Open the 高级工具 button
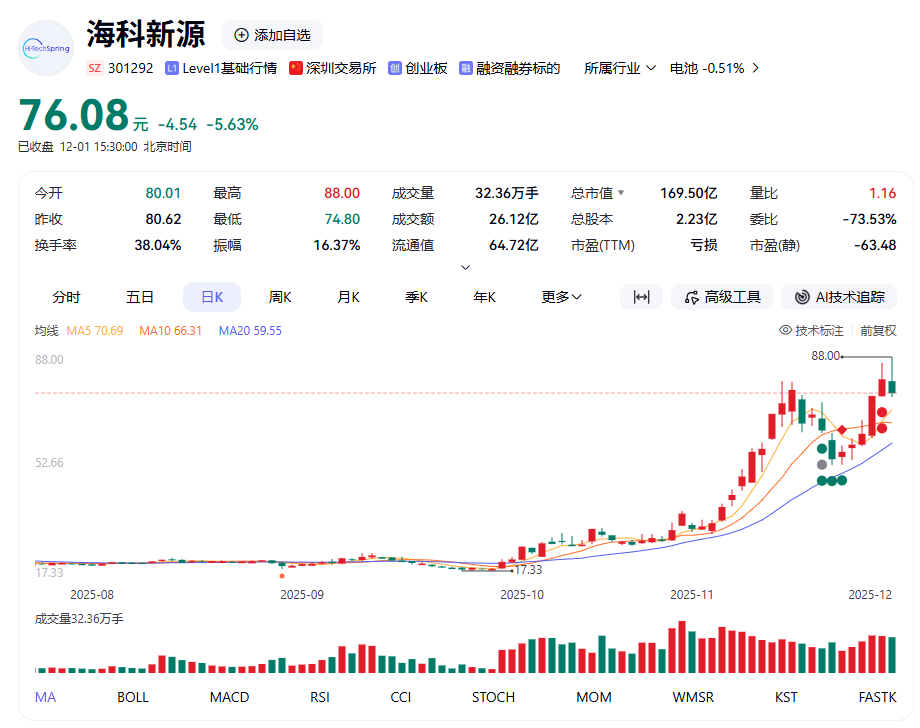Screen dimensions: 920x728 [722, 297]
